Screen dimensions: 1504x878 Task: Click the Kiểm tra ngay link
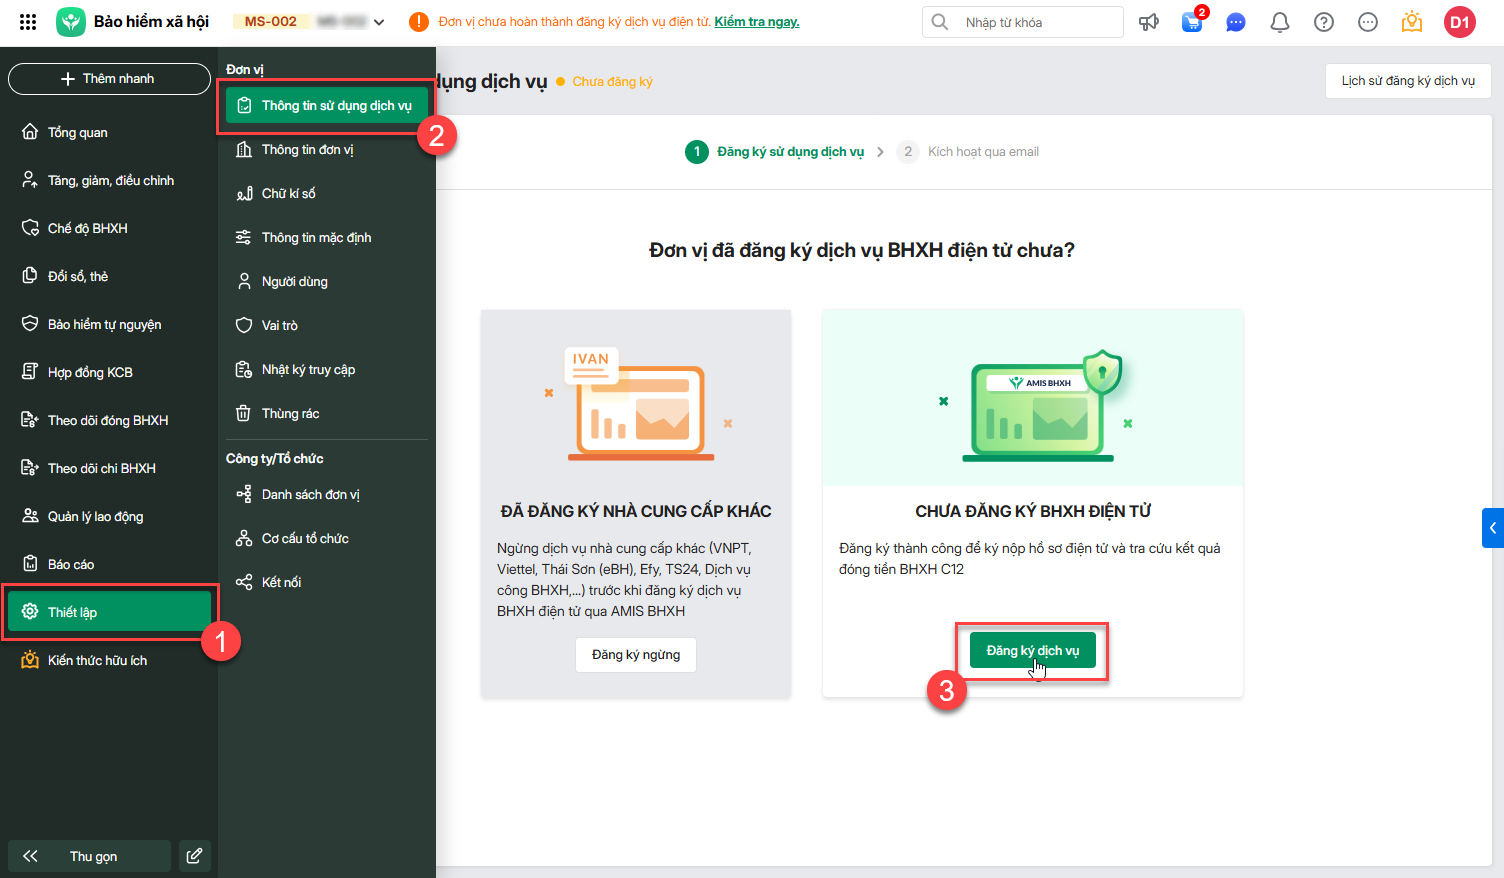coord(756,22)
